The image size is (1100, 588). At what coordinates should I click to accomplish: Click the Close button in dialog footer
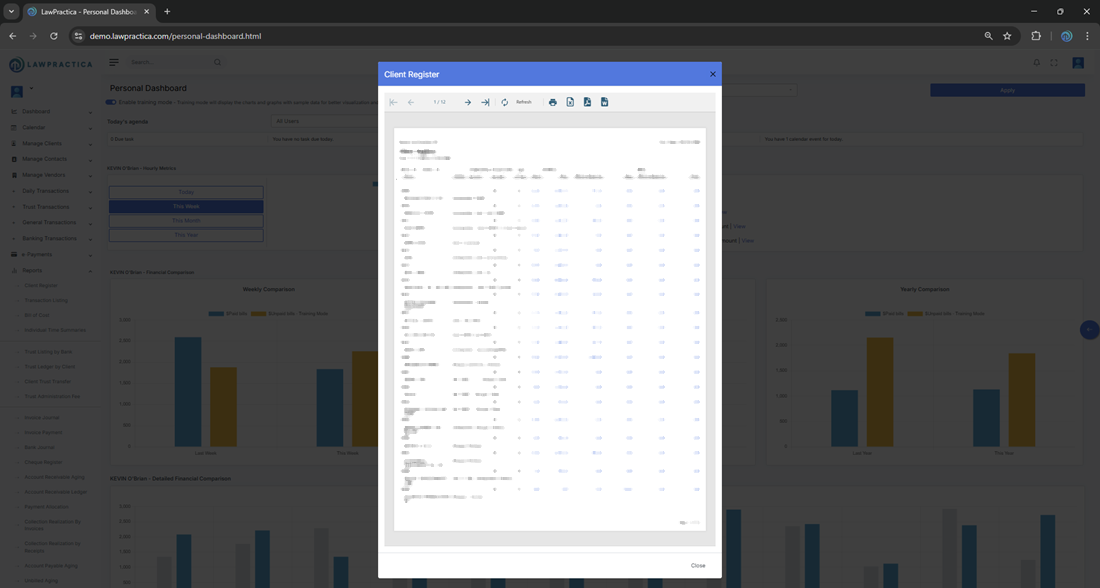coord(698,565)
